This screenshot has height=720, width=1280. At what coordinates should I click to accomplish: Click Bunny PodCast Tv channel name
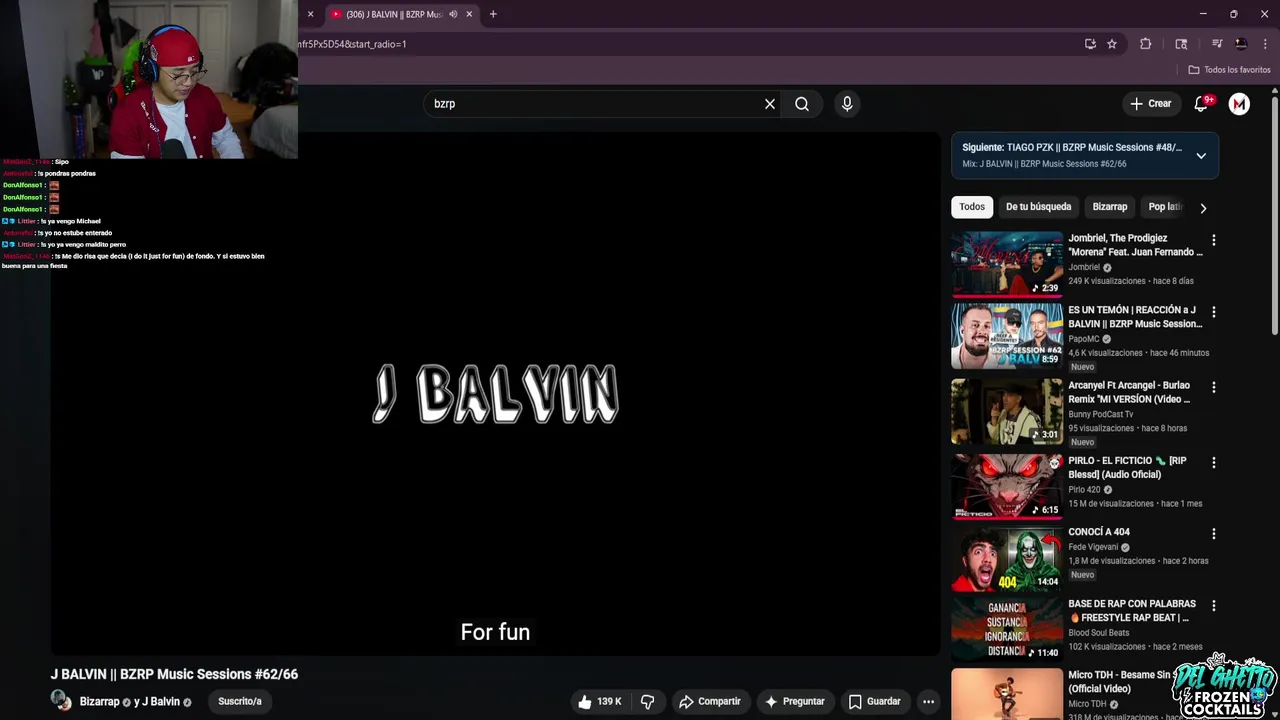click(x=1100, y=414)
